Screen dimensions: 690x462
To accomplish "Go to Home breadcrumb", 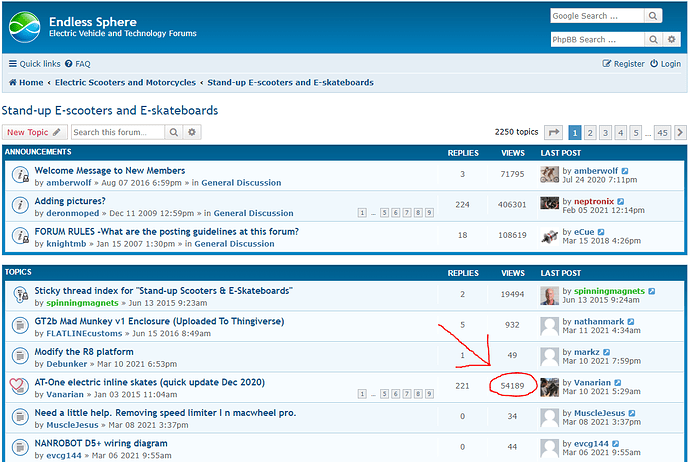I will pos(26,82).
